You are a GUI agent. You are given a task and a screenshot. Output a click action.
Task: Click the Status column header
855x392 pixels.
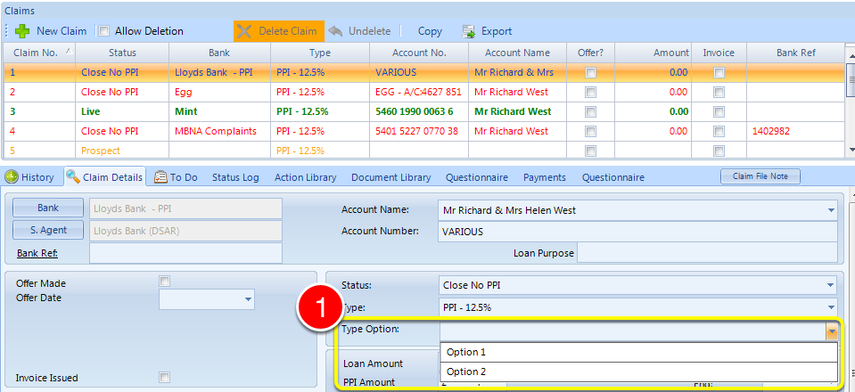pos(122,53)
